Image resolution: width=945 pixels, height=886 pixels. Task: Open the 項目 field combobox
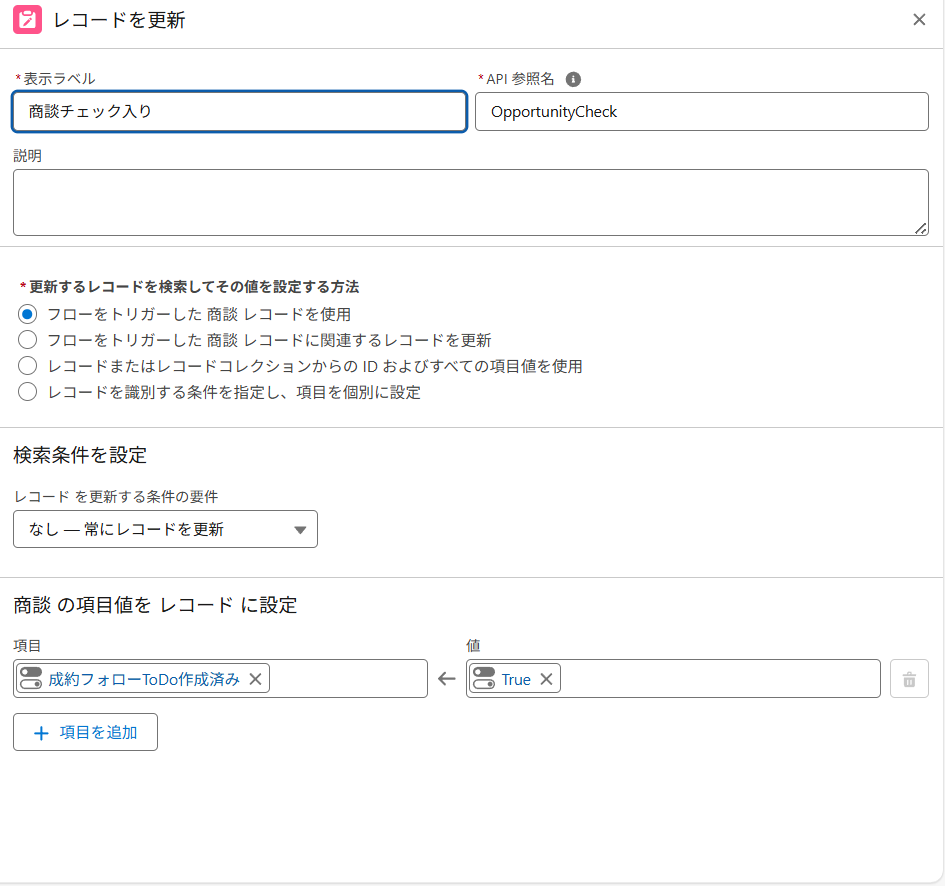[x=350, y=678]
